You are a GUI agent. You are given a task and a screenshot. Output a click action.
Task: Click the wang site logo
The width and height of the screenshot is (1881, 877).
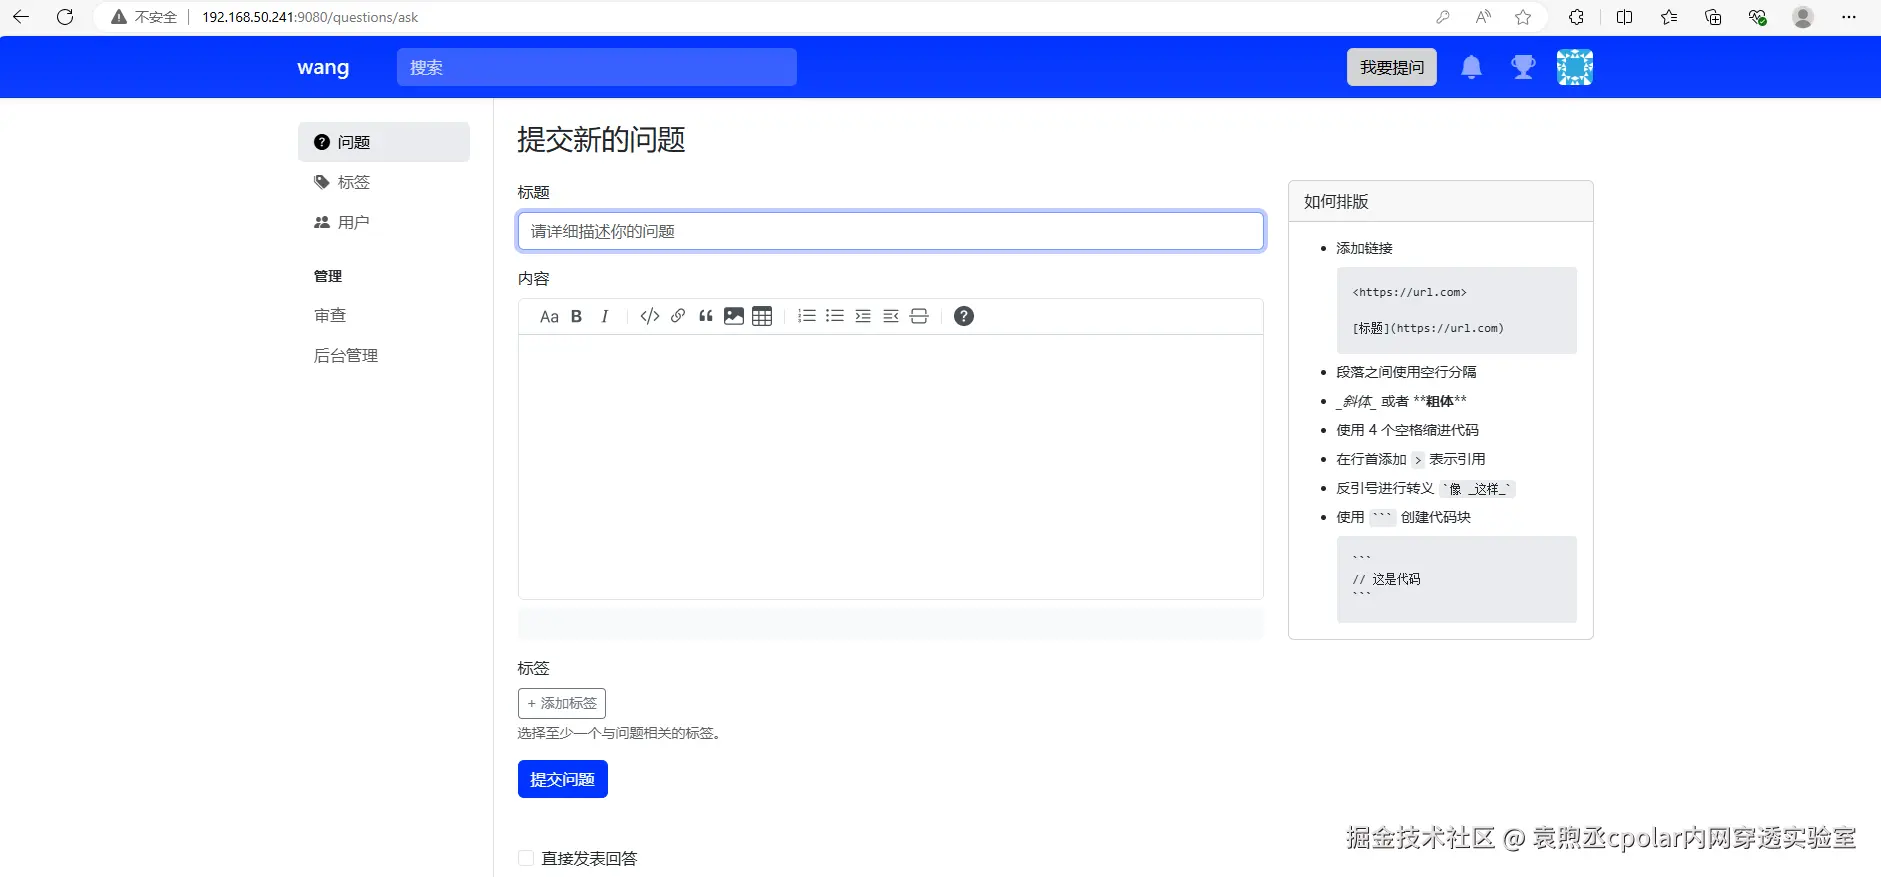(x=323, y=67)
